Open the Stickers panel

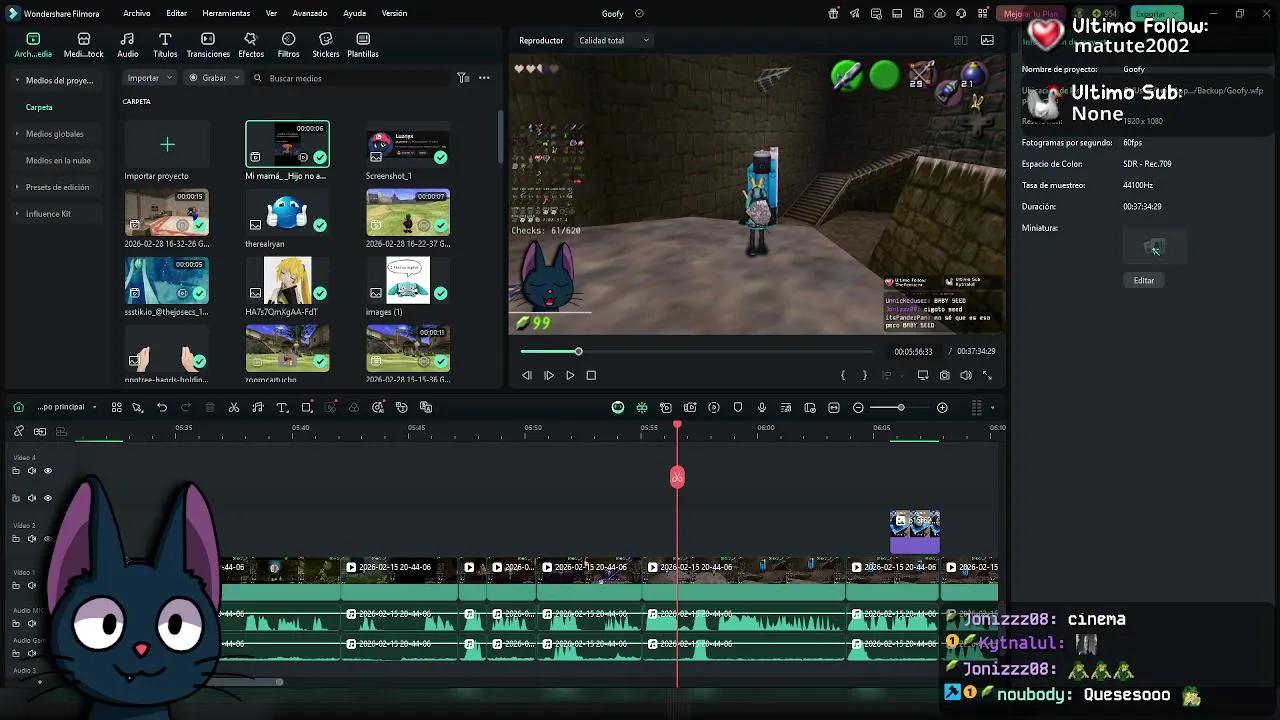(325, 45)
